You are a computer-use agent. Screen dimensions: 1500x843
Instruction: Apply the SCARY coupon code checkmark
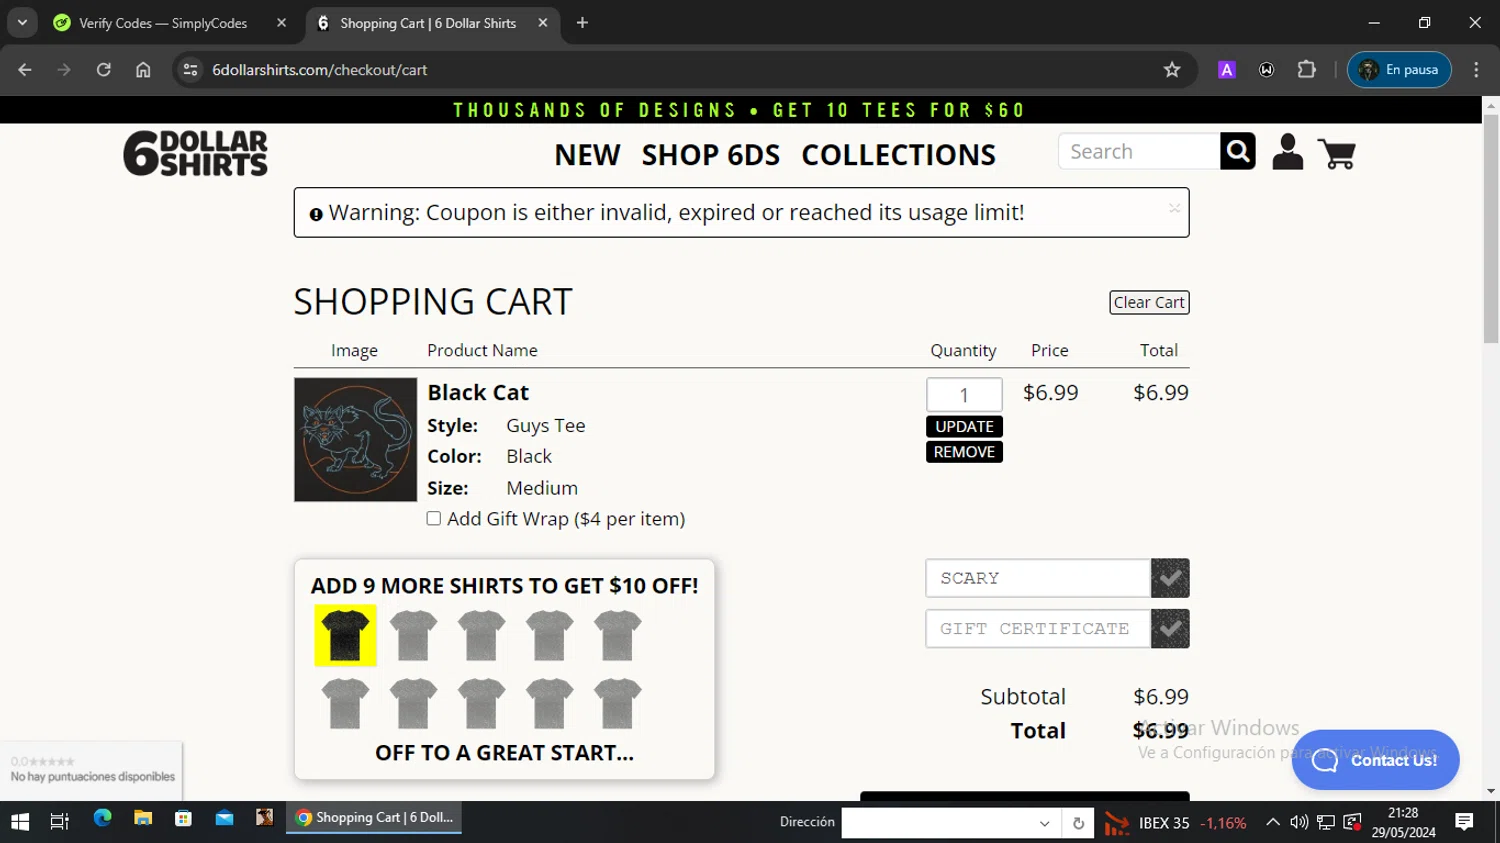(1170, 578)
